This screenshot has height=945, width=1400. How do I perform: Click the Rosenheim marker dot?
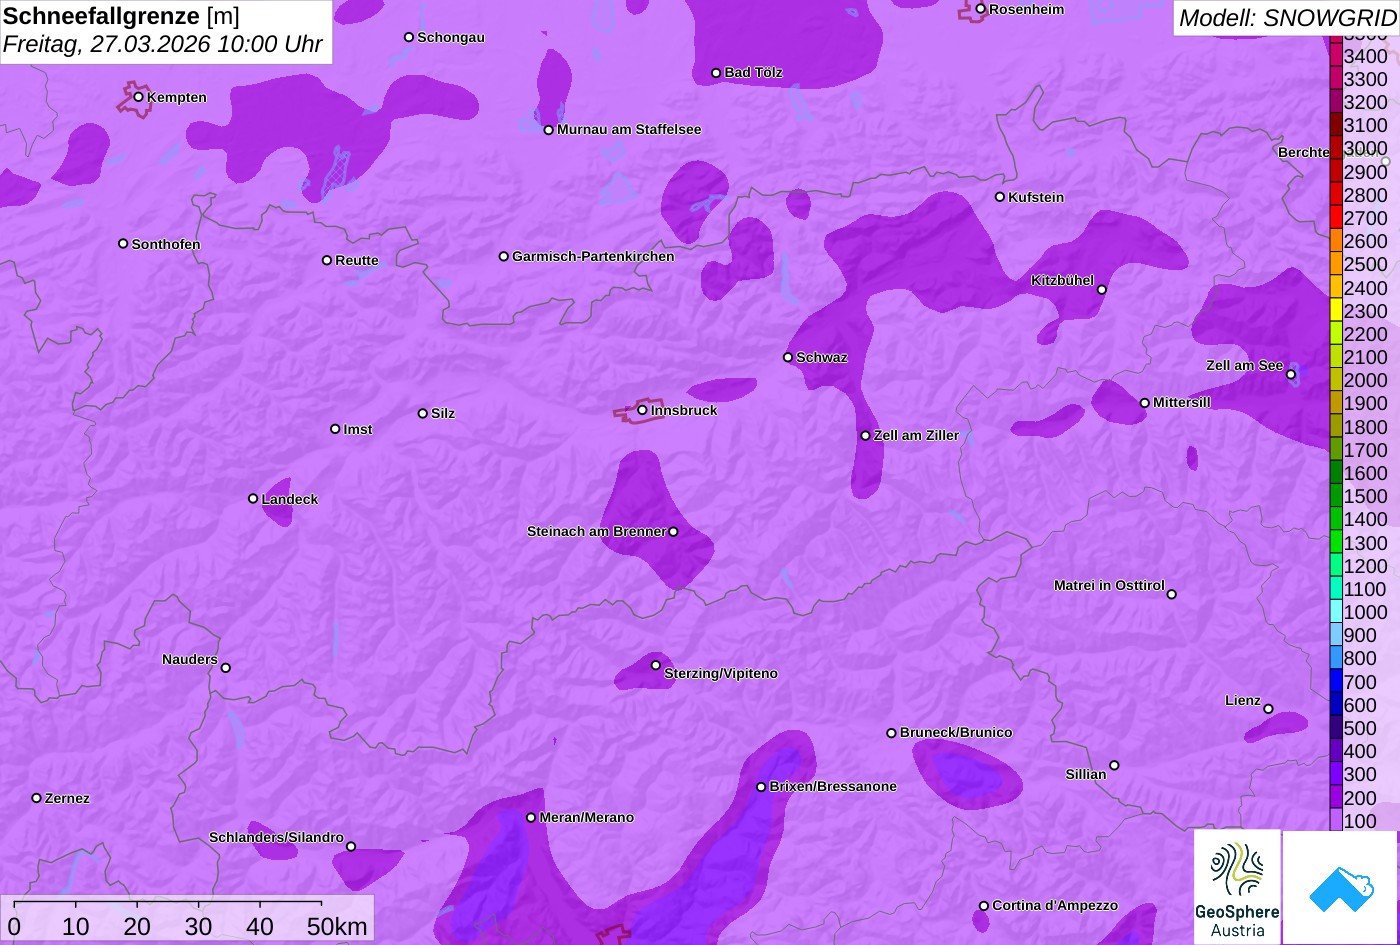tap(981, 9)
